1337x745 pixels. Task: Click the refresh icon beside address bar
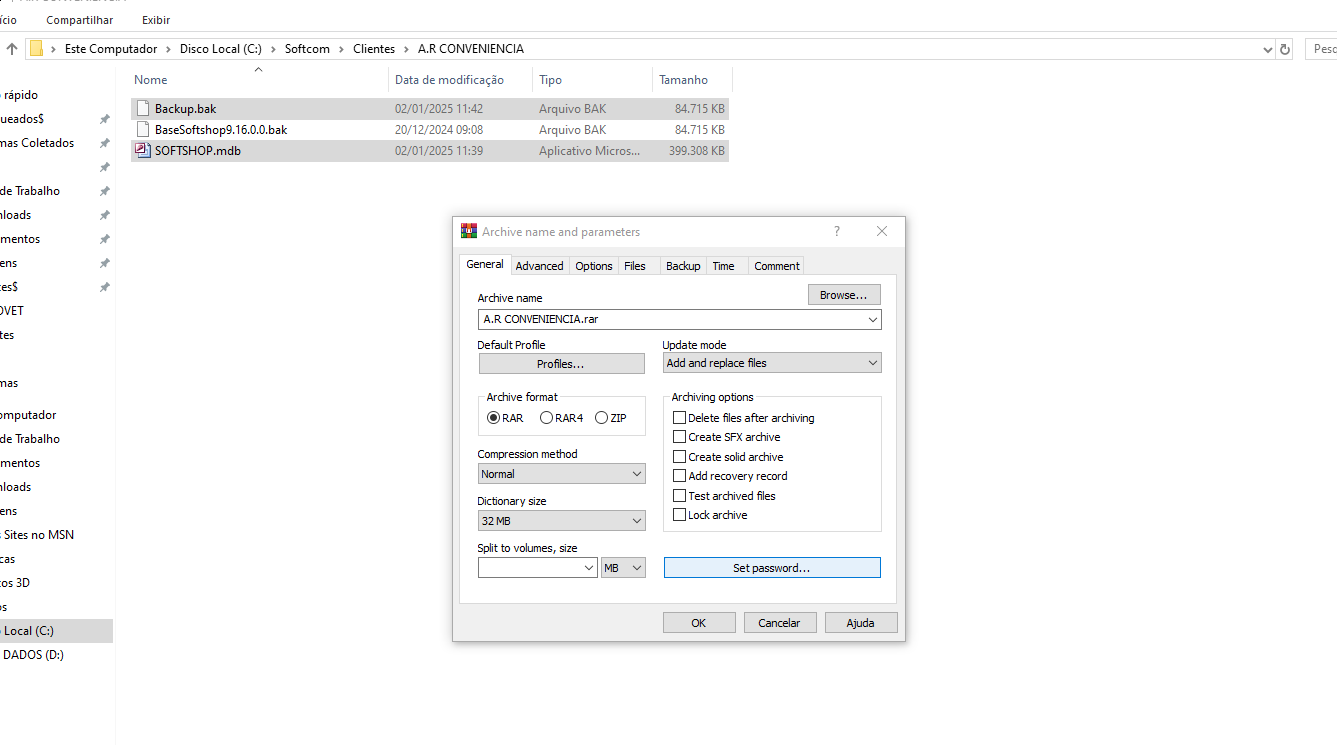[x=1285, y=49]
